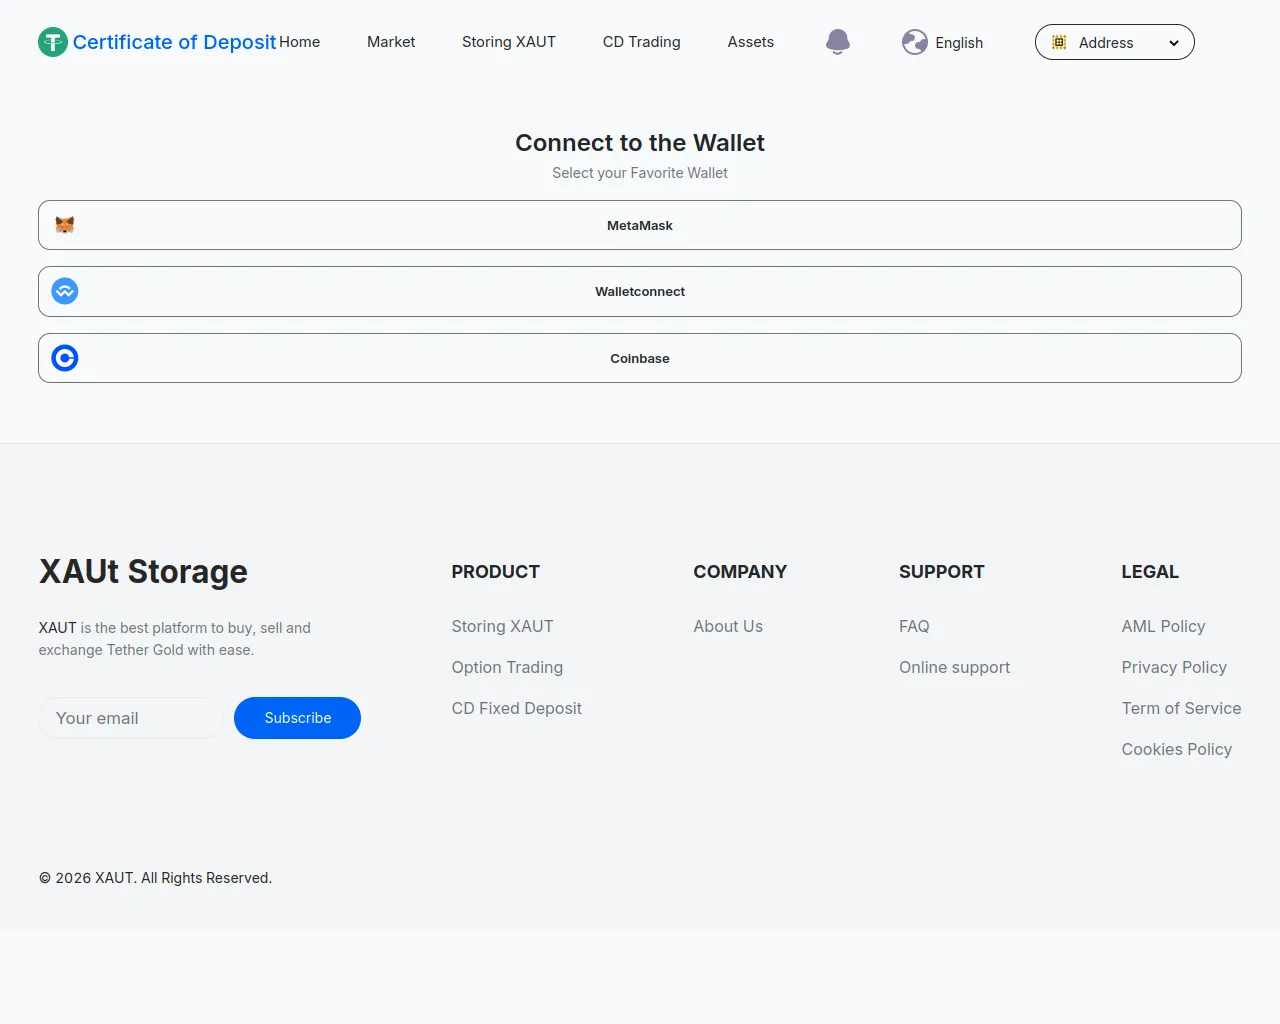
Task: Open the About Us company link
Action: coord(728,626)
